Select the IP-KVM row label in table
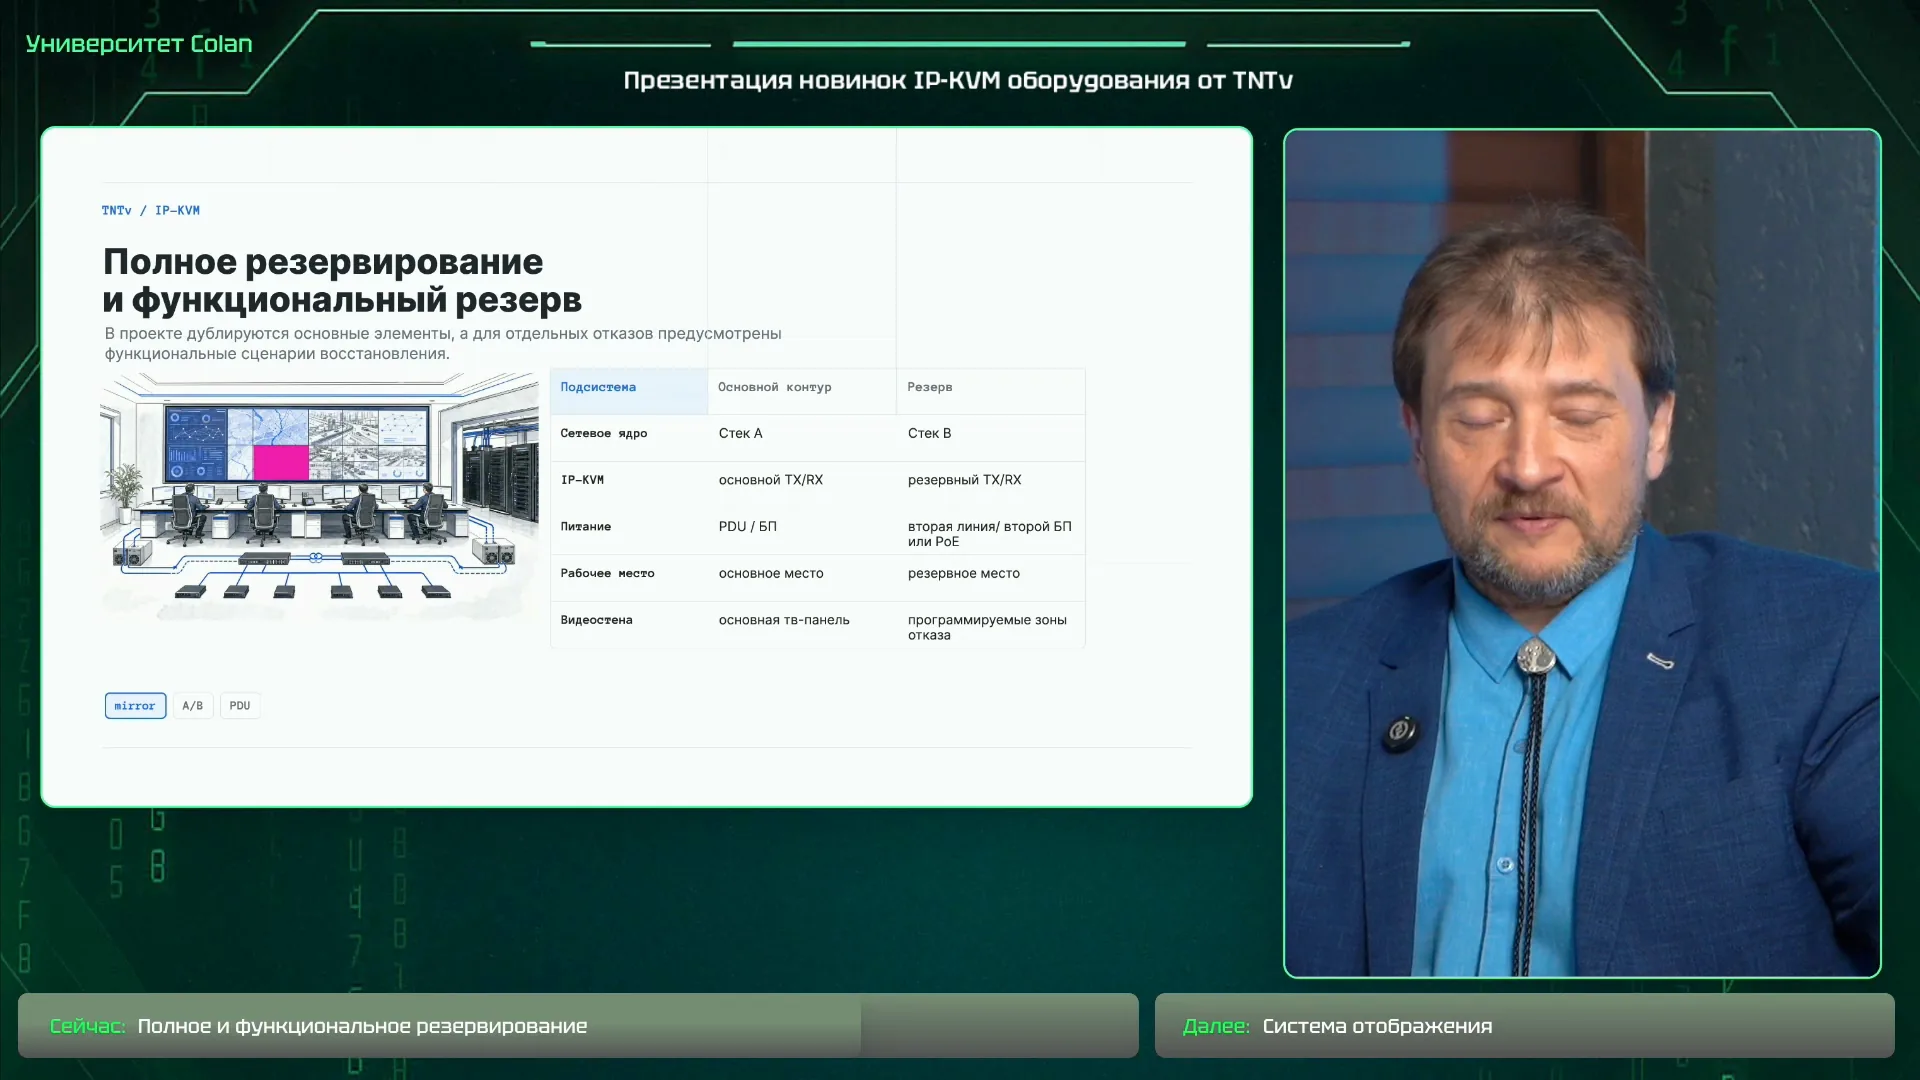The width and height of the screenshot is (1920, 1080). pyautogui.click(x=582, y=481)
